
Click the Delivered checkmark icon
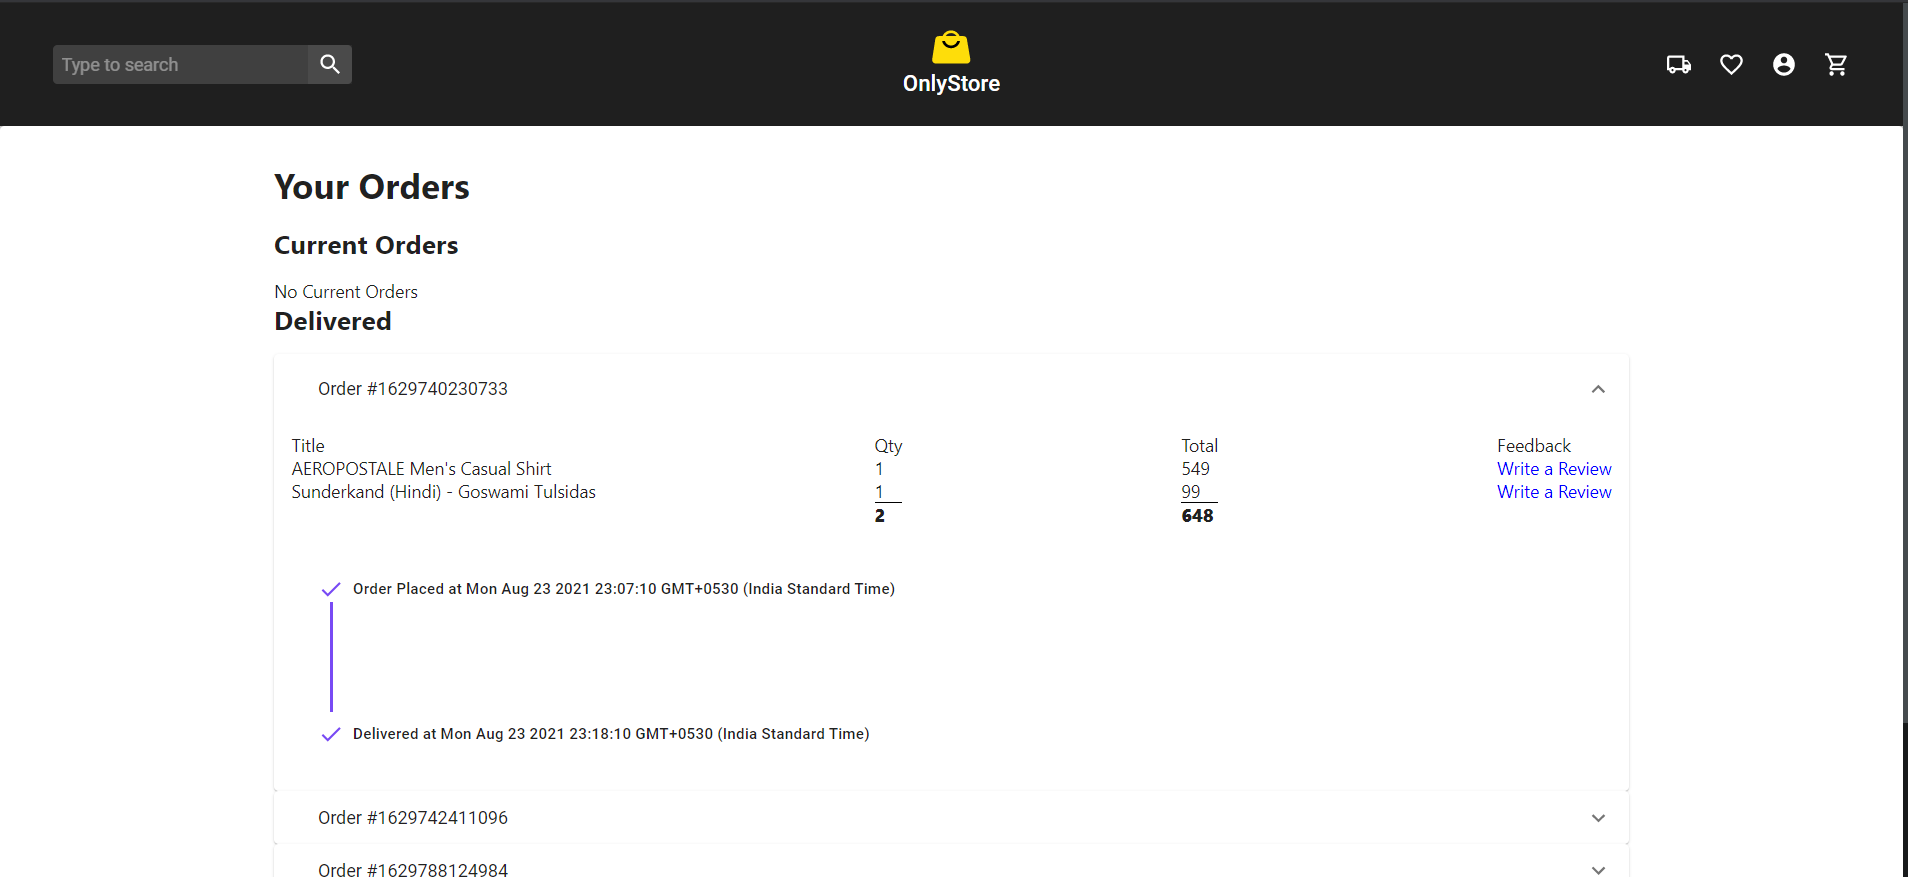coord(331,734)
